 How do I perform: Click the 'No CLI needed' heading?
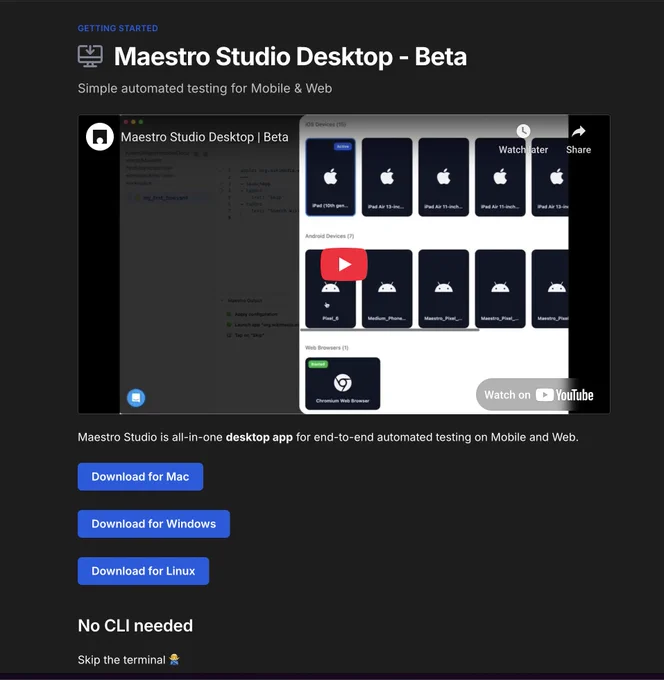(135, 626)
